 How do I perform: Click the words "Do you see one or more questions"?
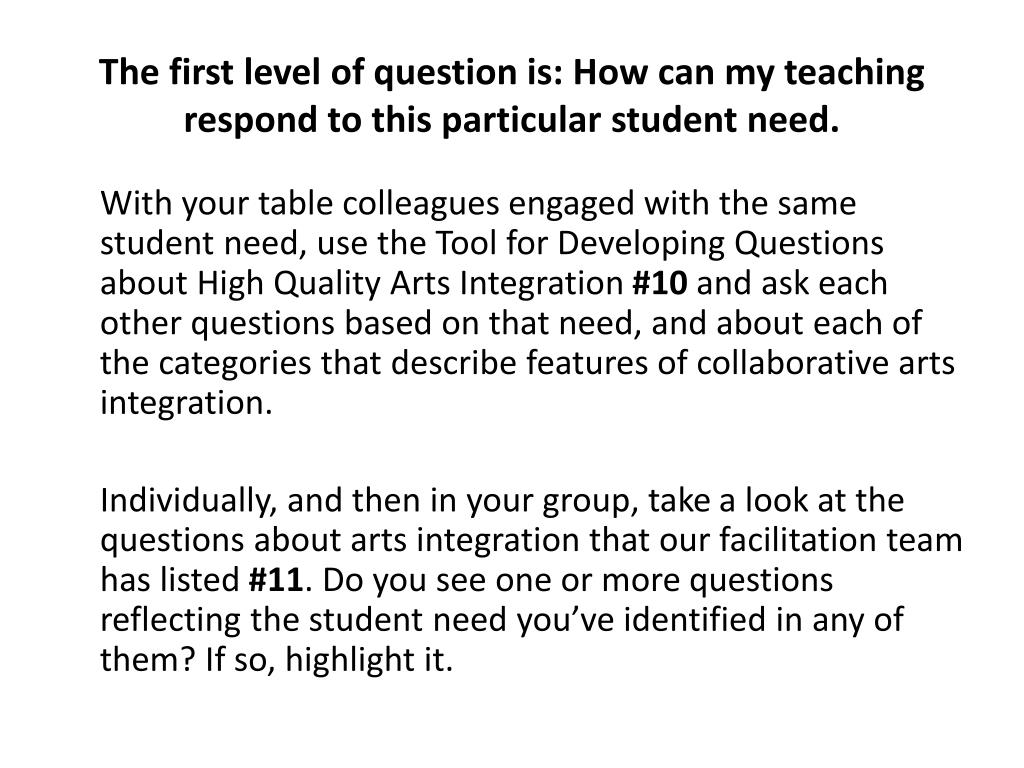[x=578, y=581]
